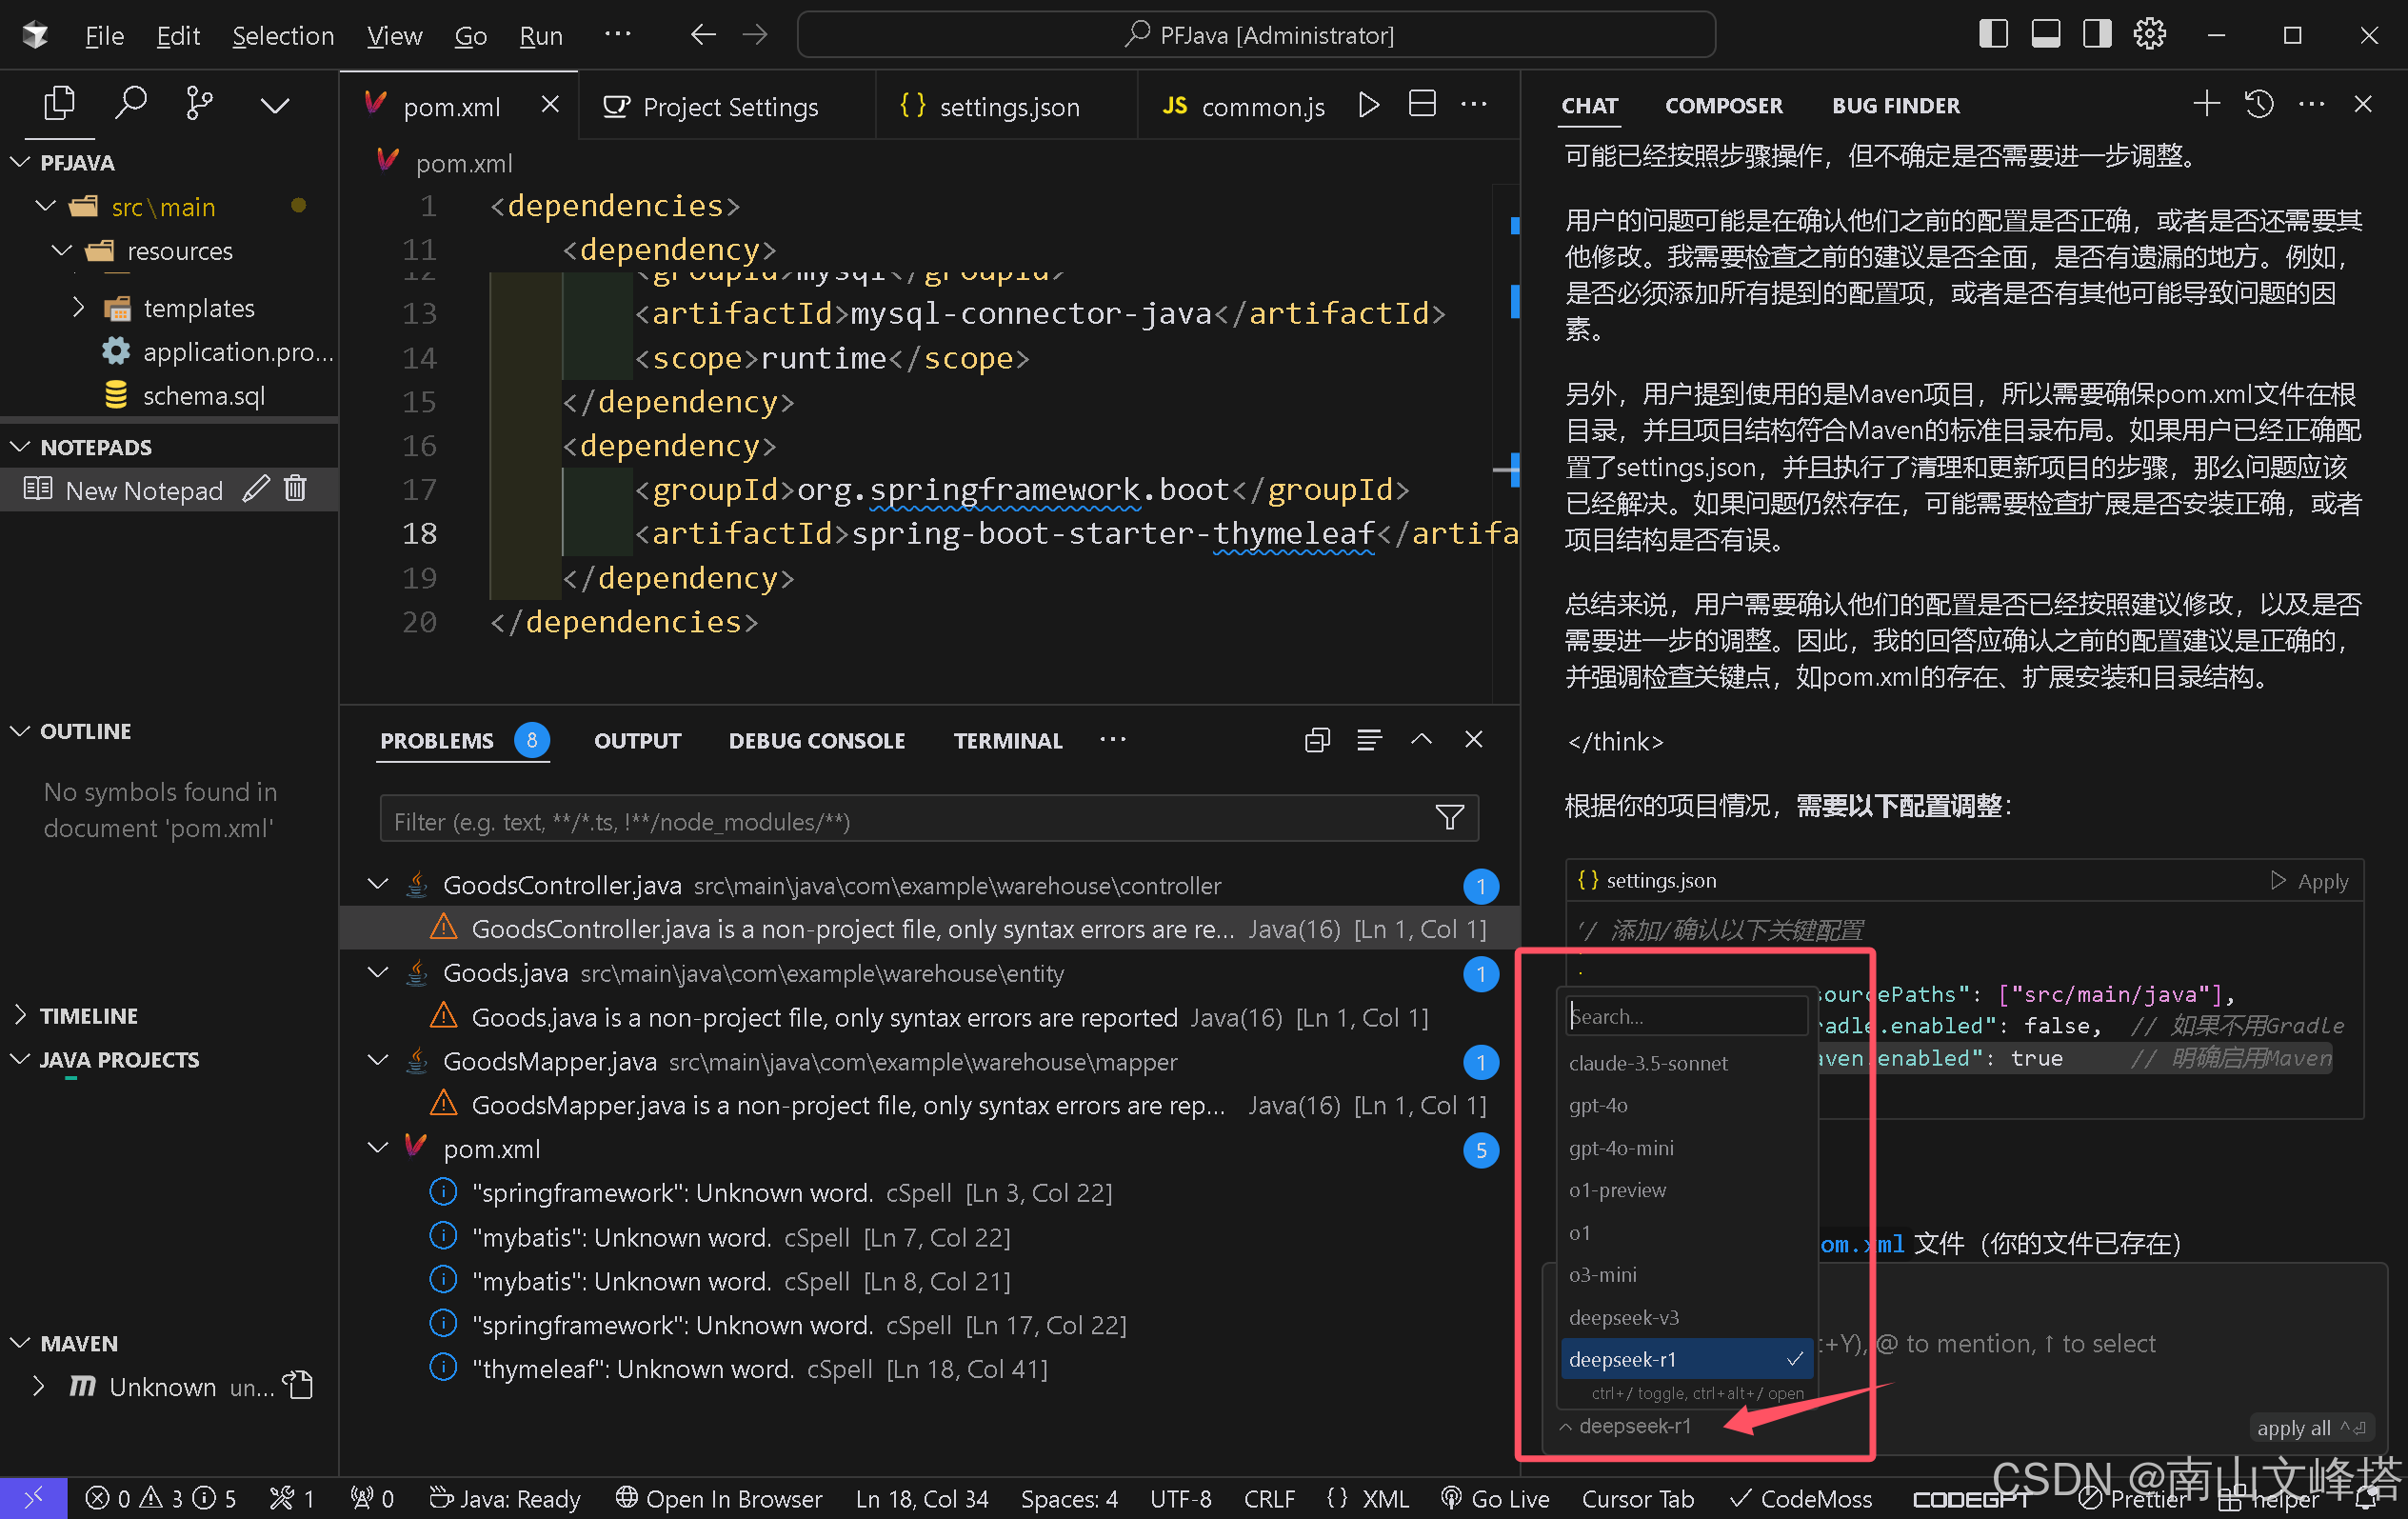Toggle the bottom panel layout icon
Image resolution: width=2408 pixels, height=1519 pixels.
[x=2045, y=35]
